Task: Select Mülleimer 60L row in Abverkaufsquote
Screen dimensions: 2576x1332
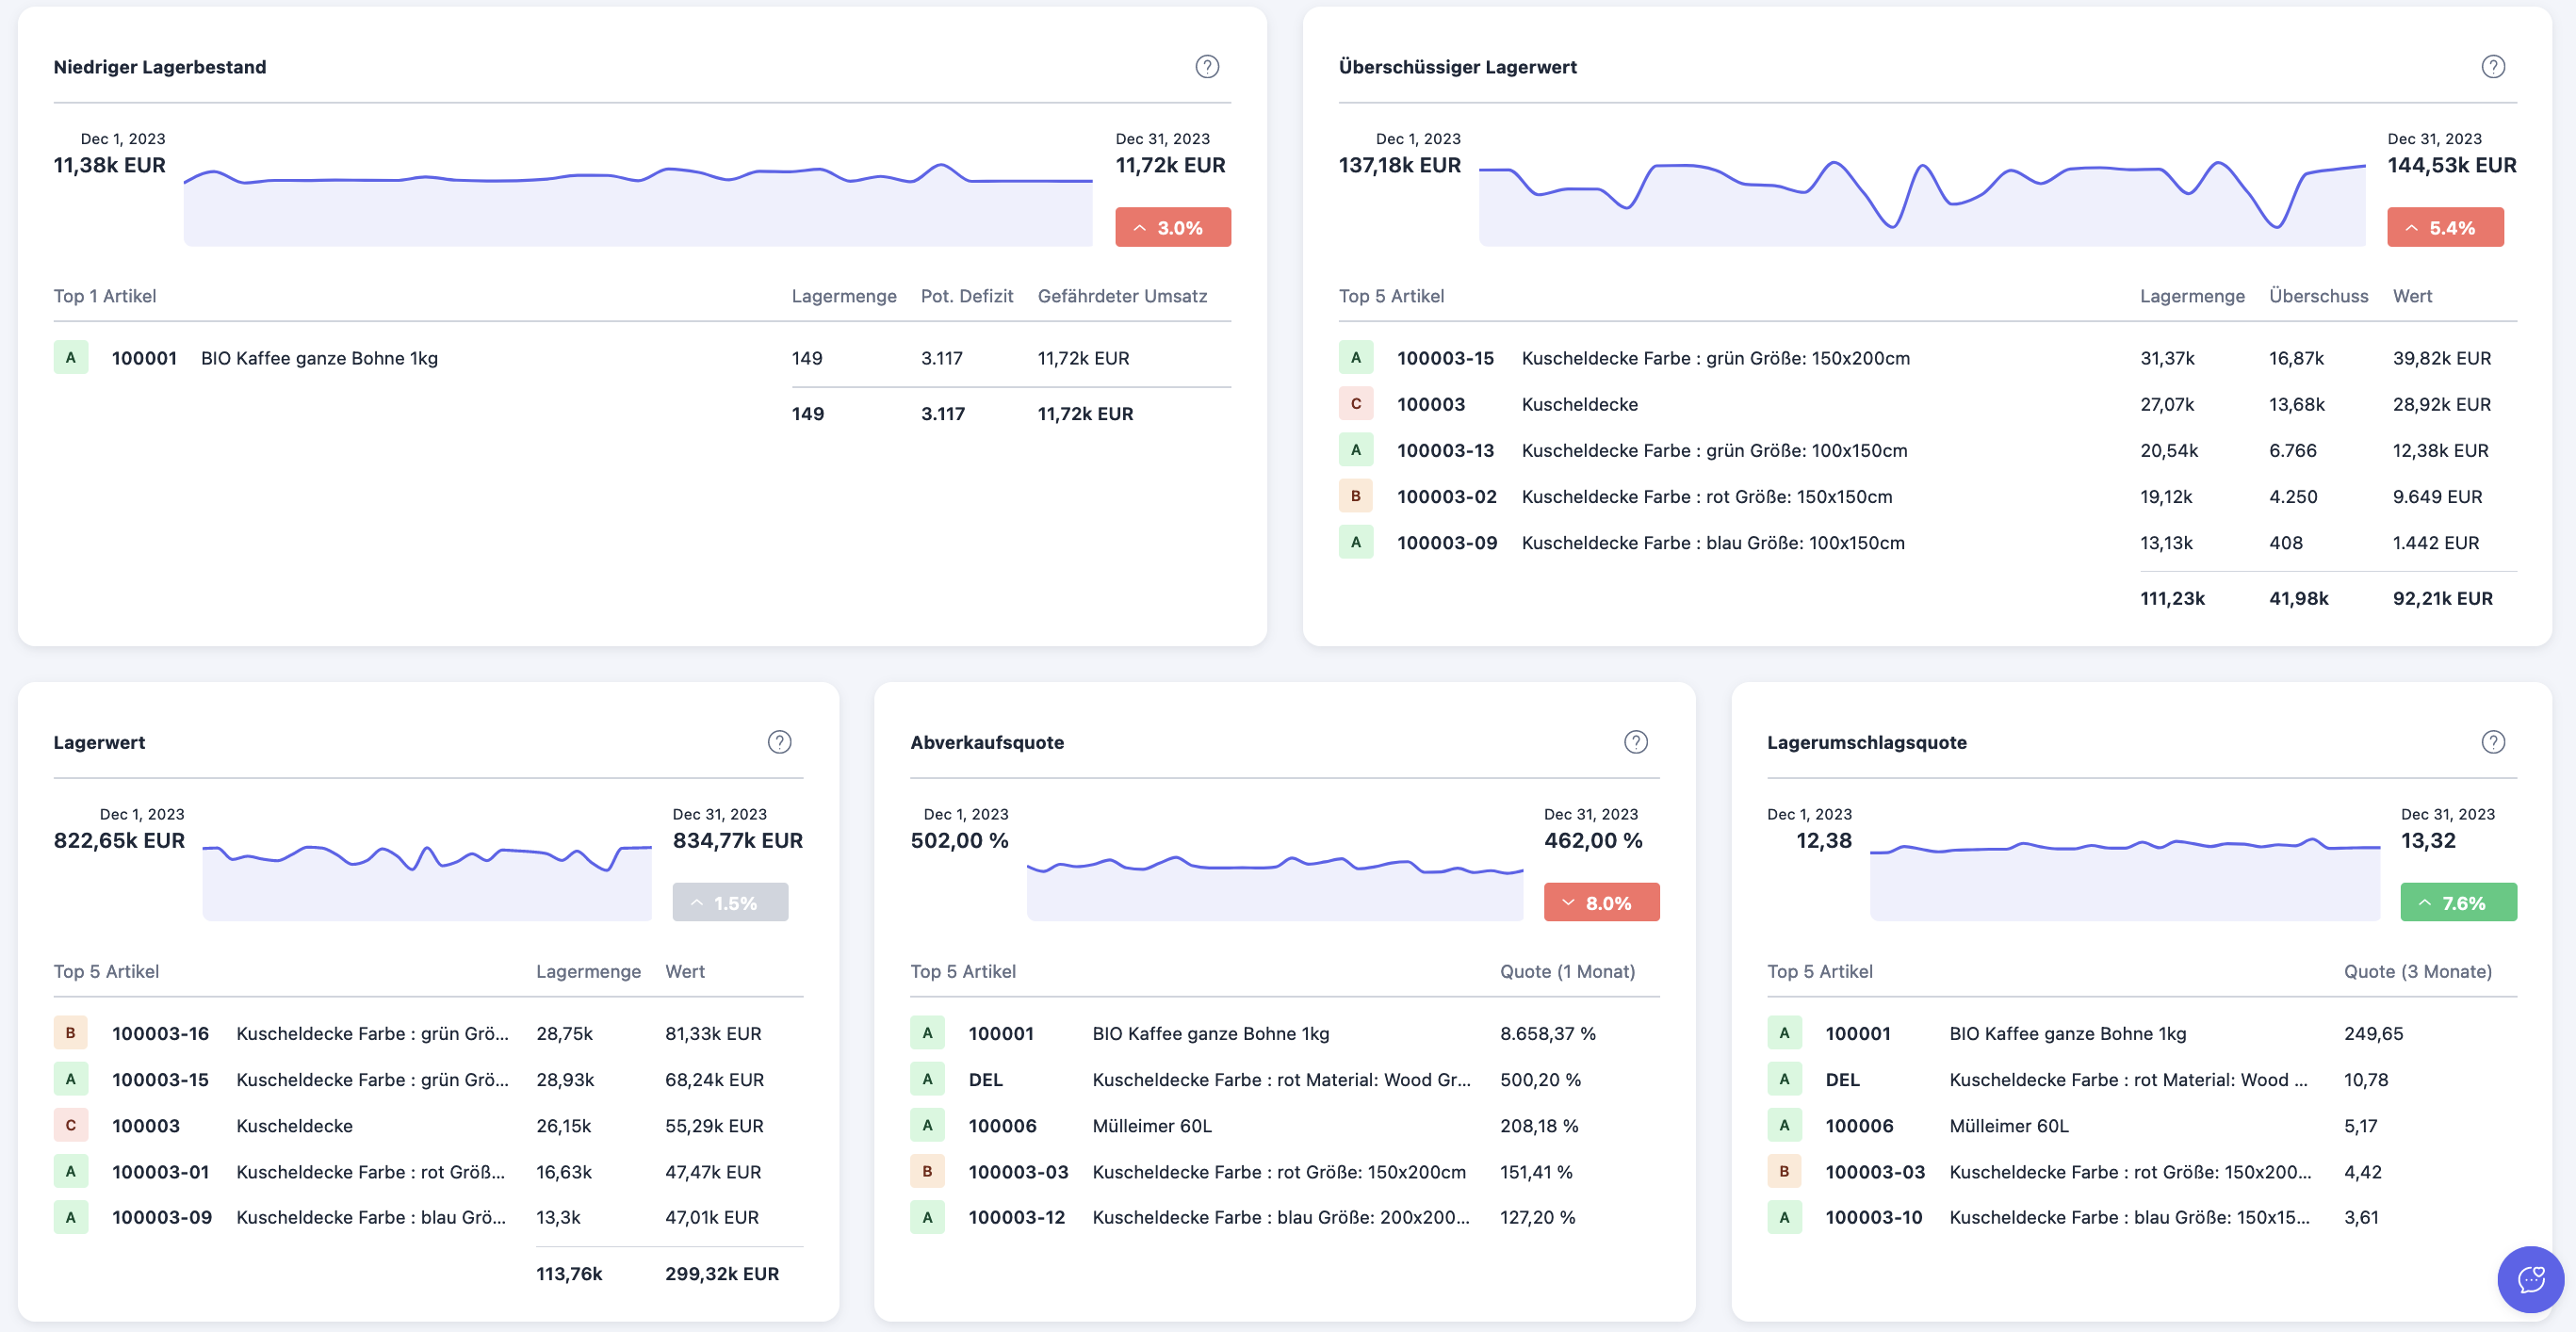Action: click(x=1151, y=1126)
